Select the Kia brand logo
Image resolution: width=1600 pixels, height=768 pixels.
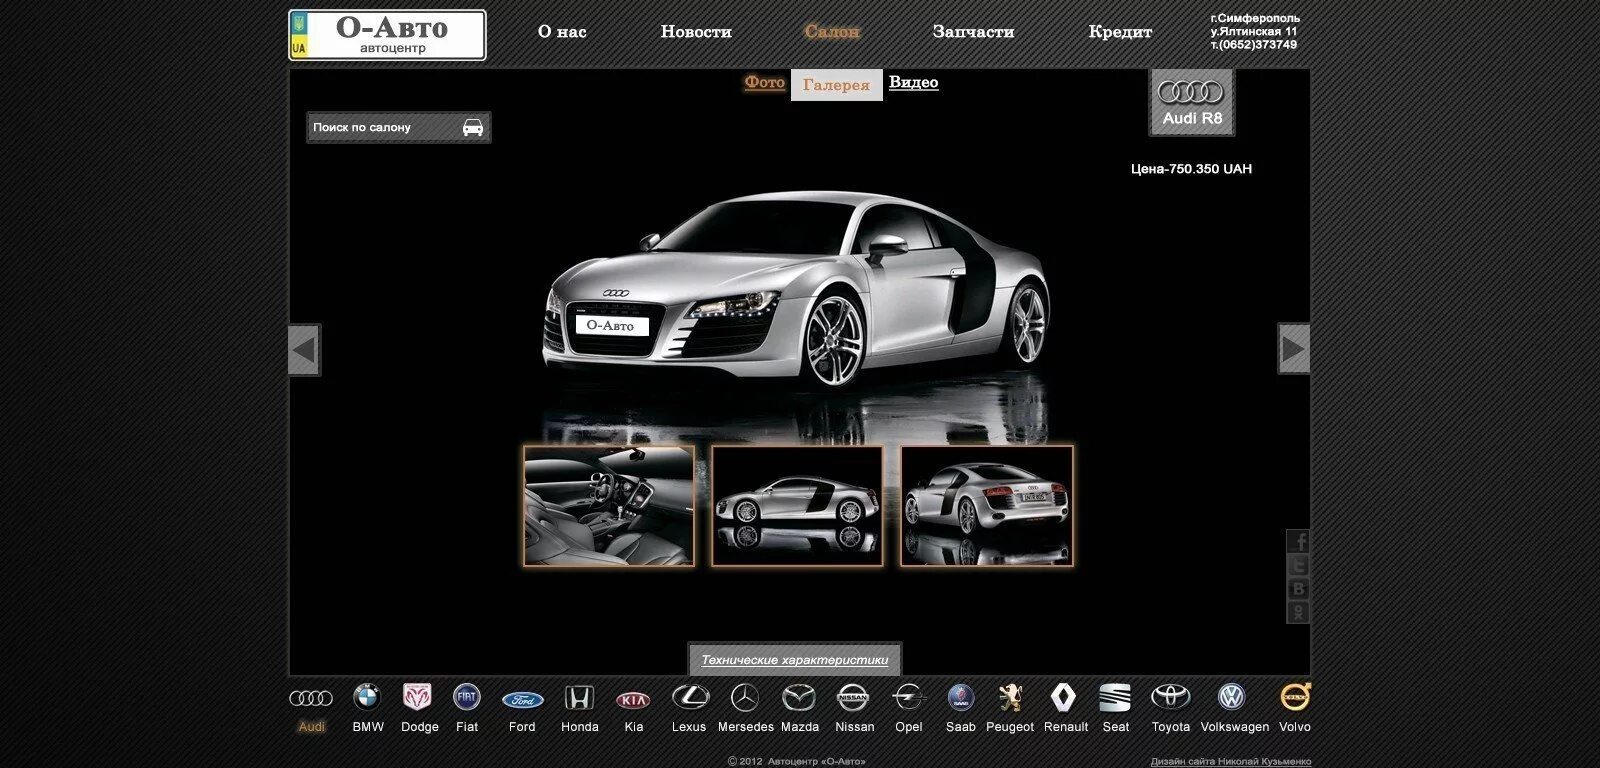(633, 700)
